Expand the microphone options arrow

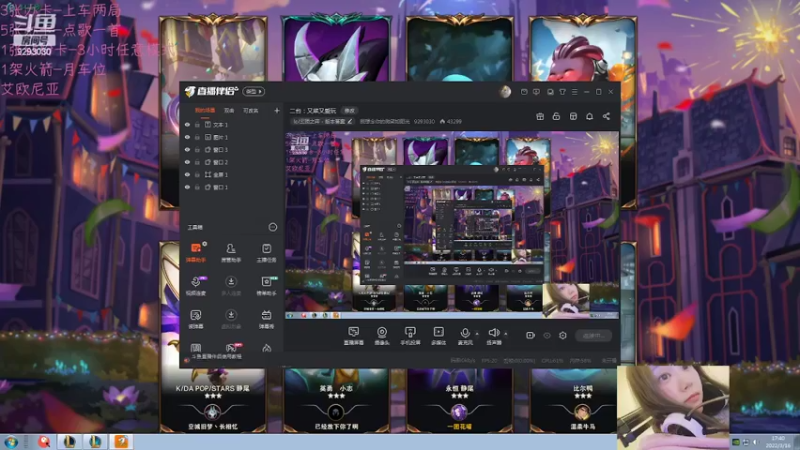point(477,334)
